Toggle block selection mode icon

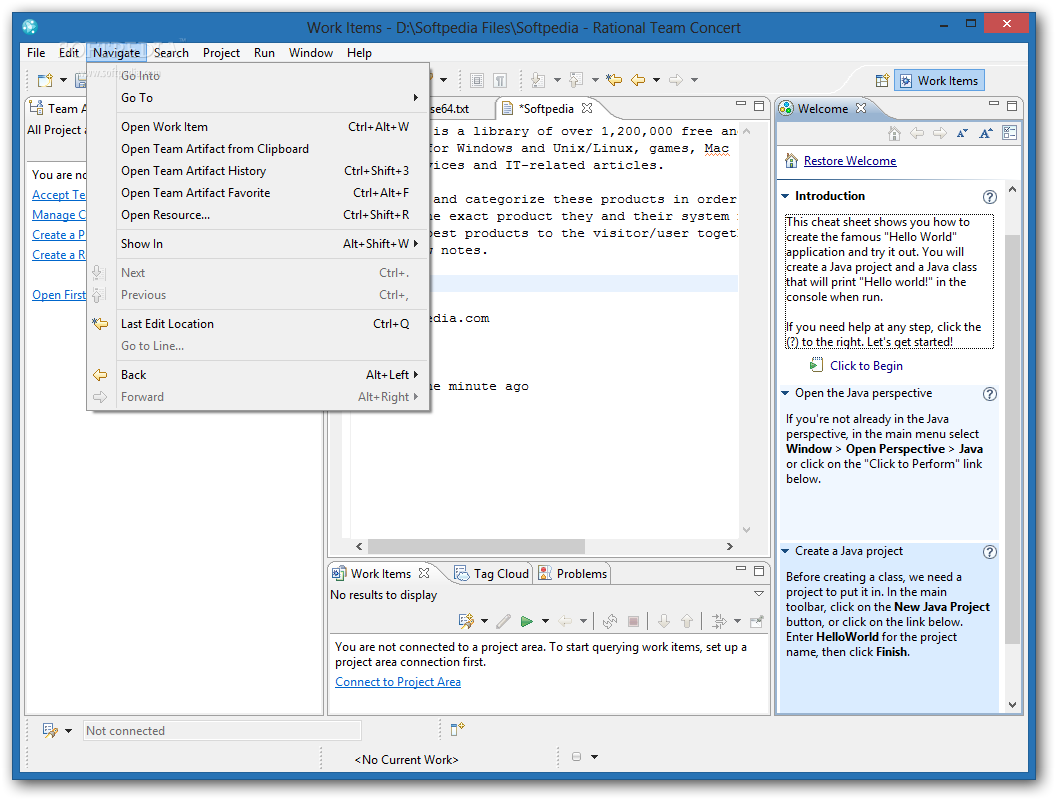point(477,81)
